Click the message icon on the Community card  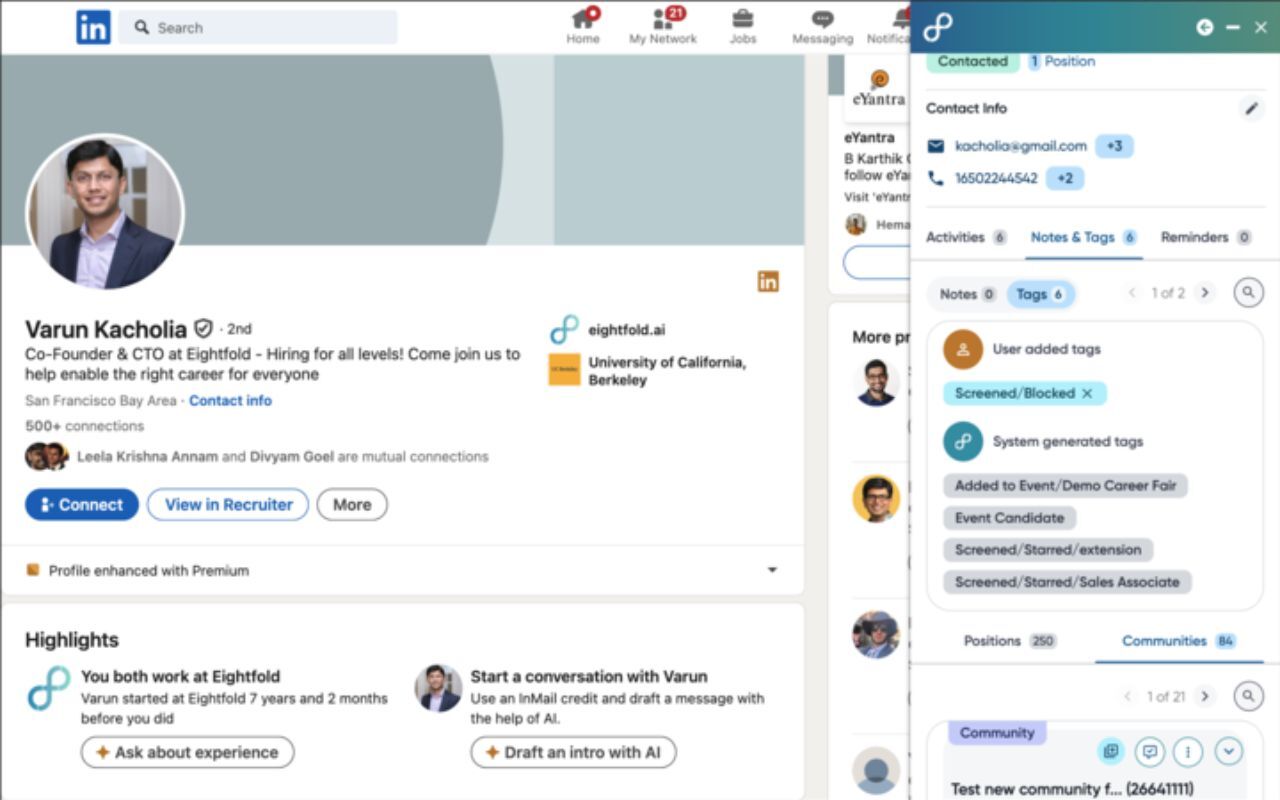(x=1149, y=751)
